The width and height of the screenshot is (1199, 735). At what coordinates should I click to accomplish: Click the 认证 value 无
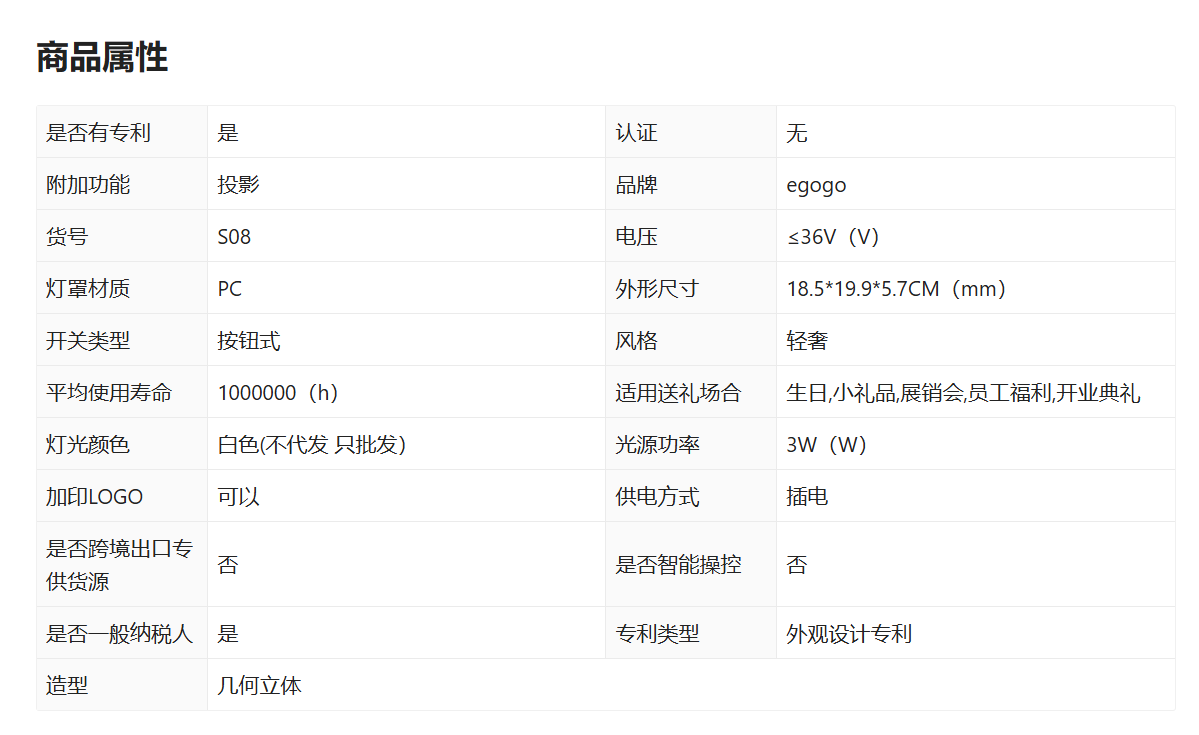pos(797,133)
